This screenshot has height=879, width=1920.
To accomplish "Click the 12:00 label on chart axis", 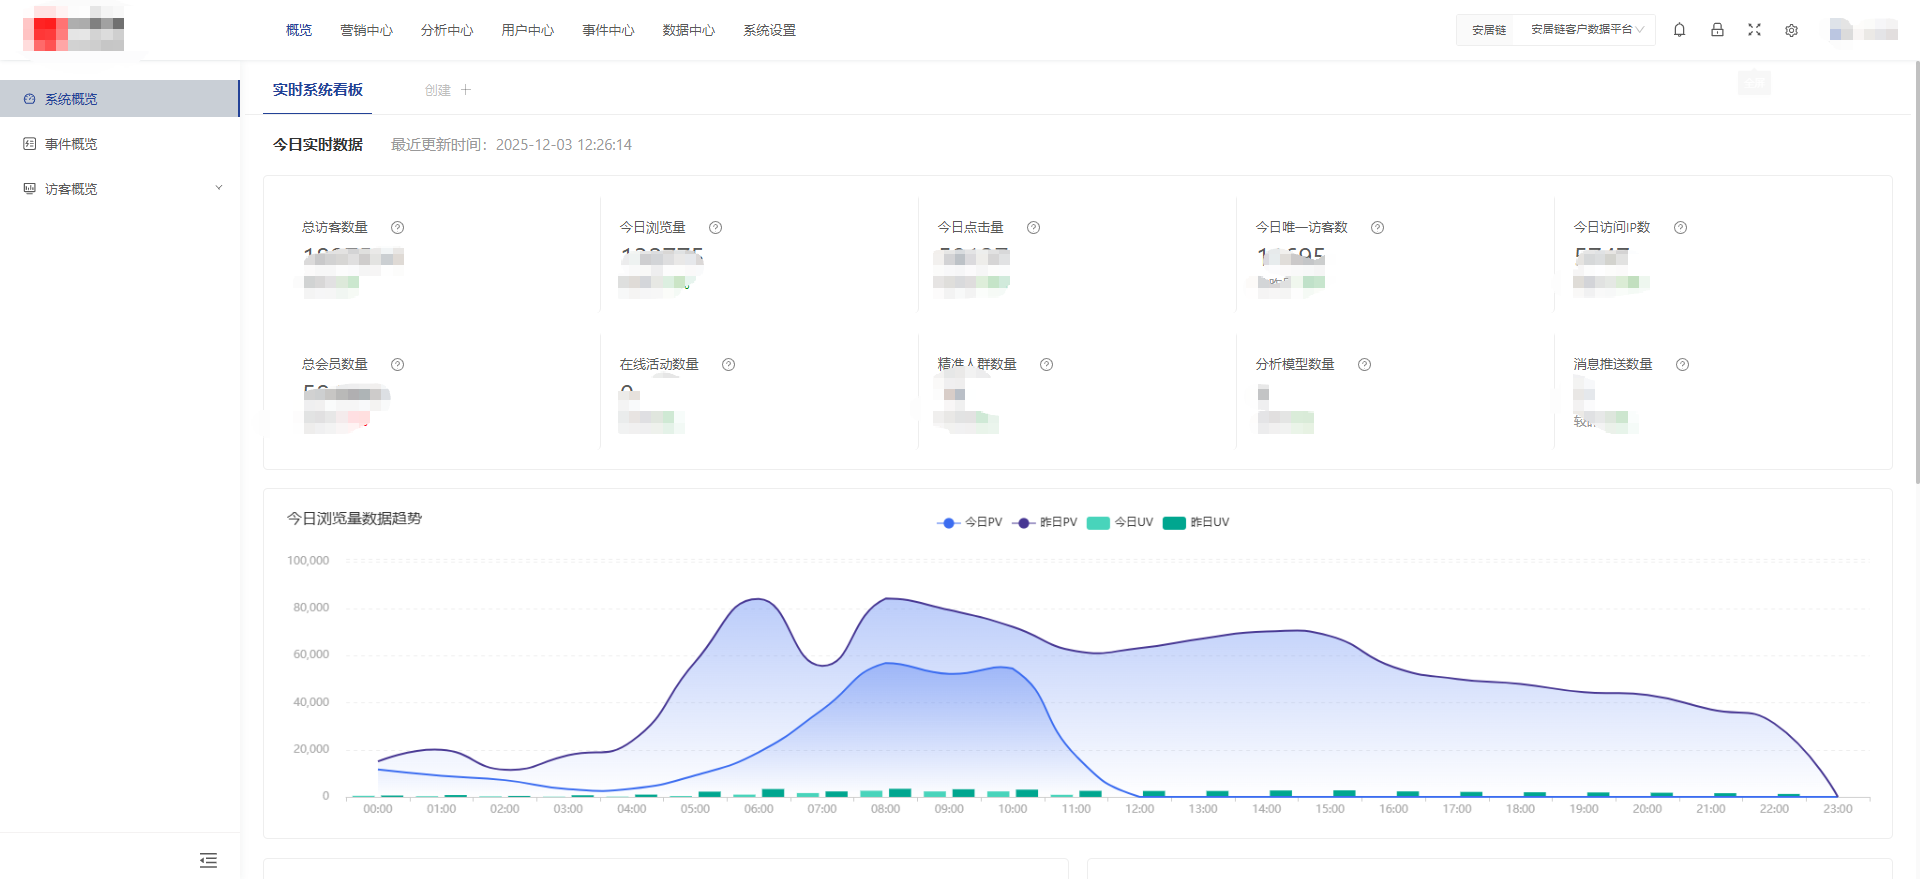I will point(1140,809).
